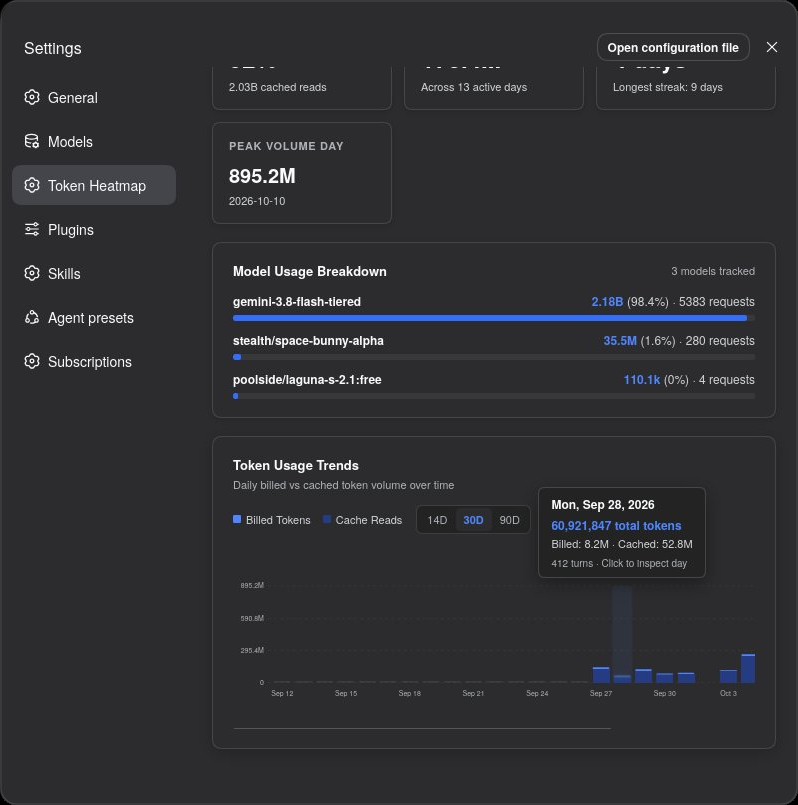Screen dimensions: 798x805
Task: Close the Settings dialog
Action: click(771, 47)
